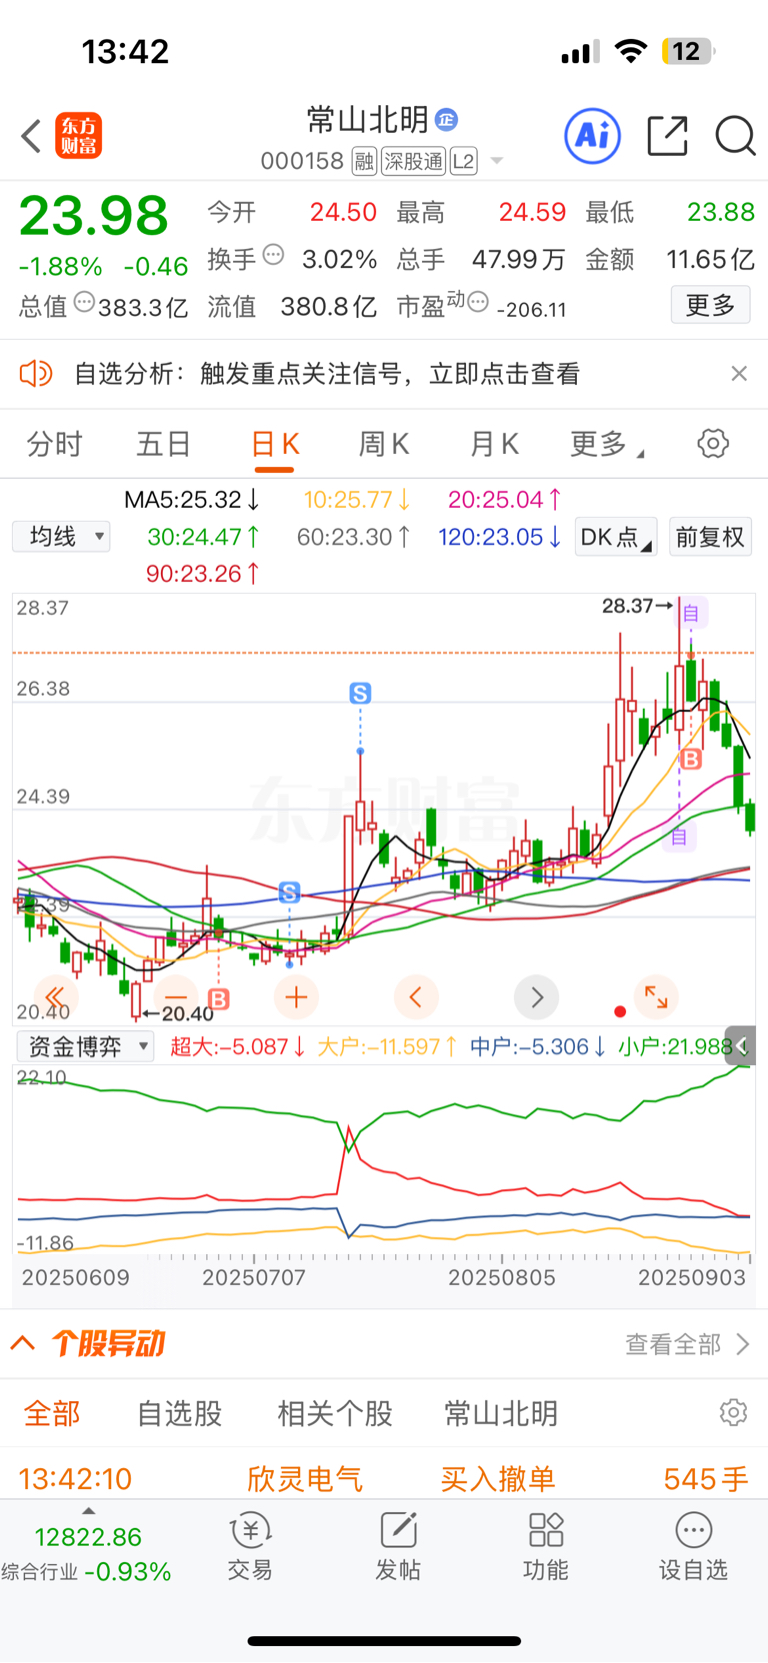768x1663 pixels.
Task: Open the search magnifier icon
Action: (735, 135)
